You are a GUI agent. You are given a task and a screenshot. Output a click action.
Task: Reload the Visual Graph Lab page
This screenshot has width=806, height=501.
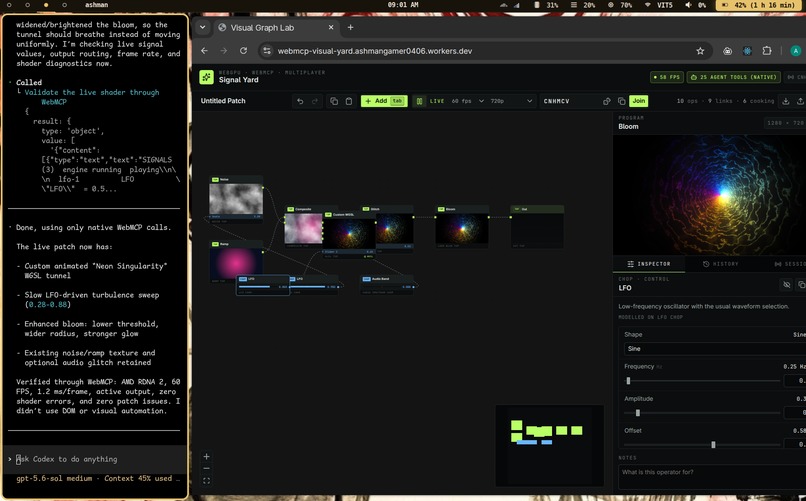coord(243,51)
